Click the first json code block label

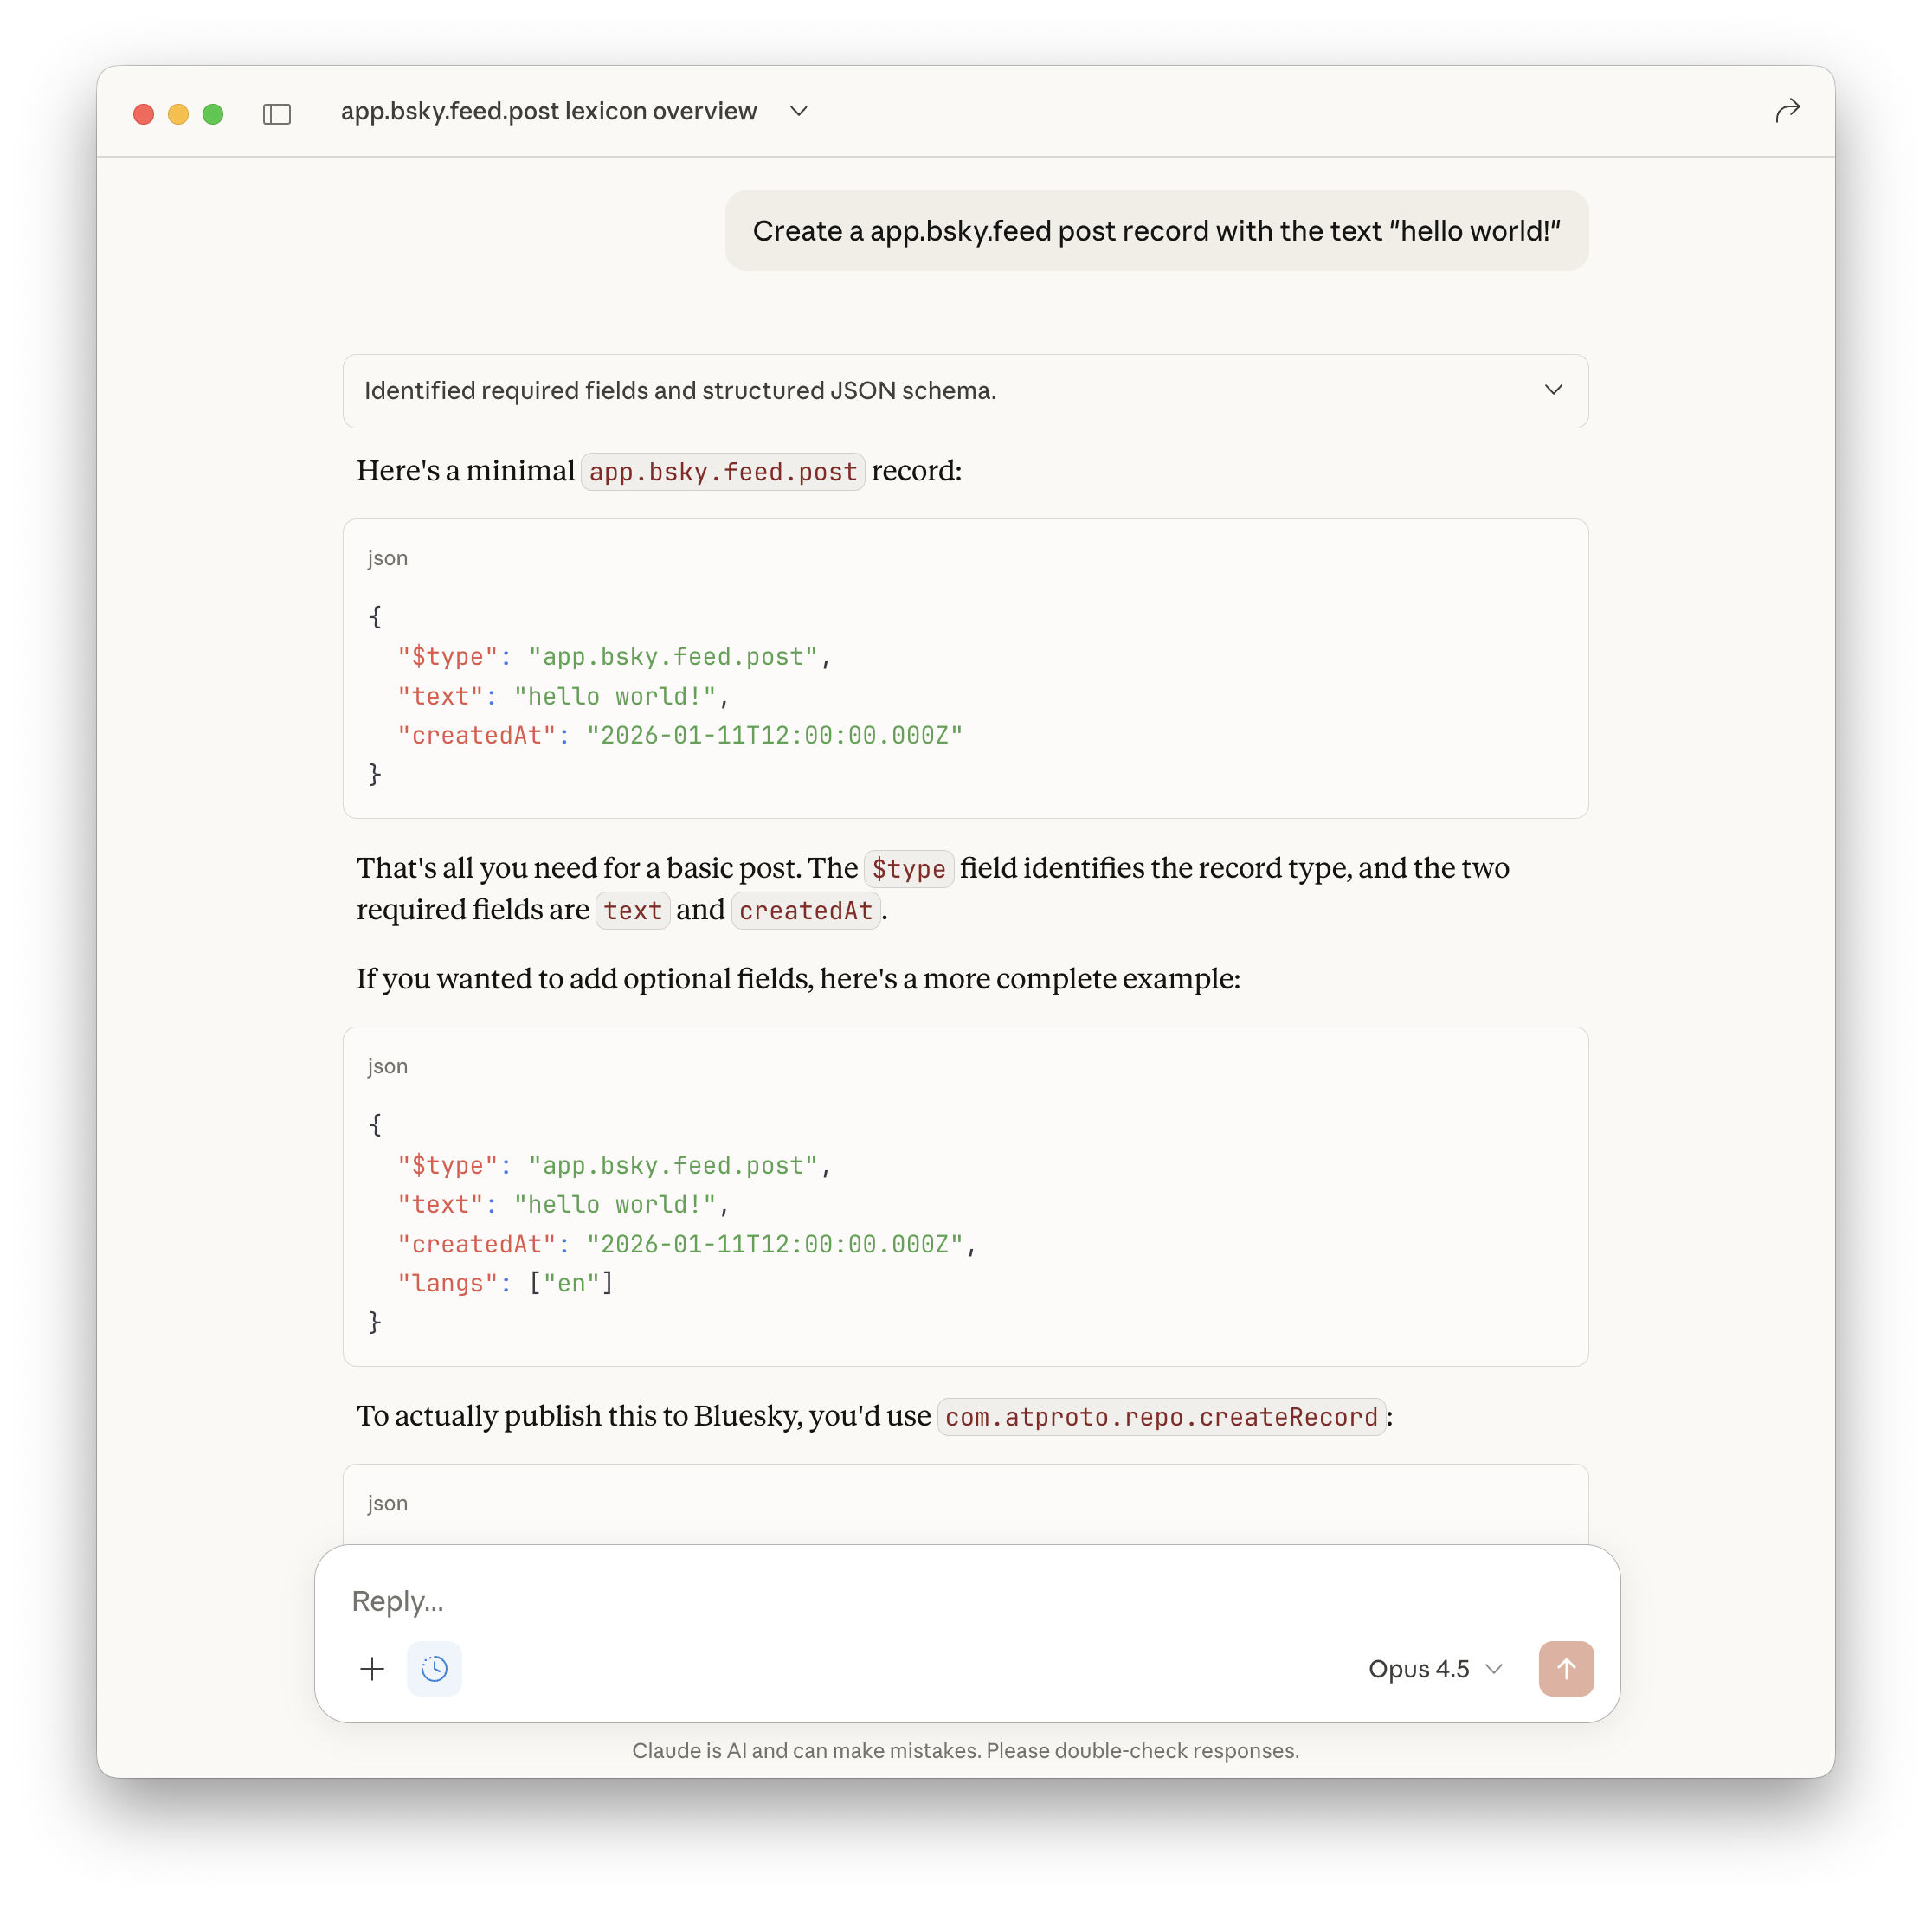(387, 558)
